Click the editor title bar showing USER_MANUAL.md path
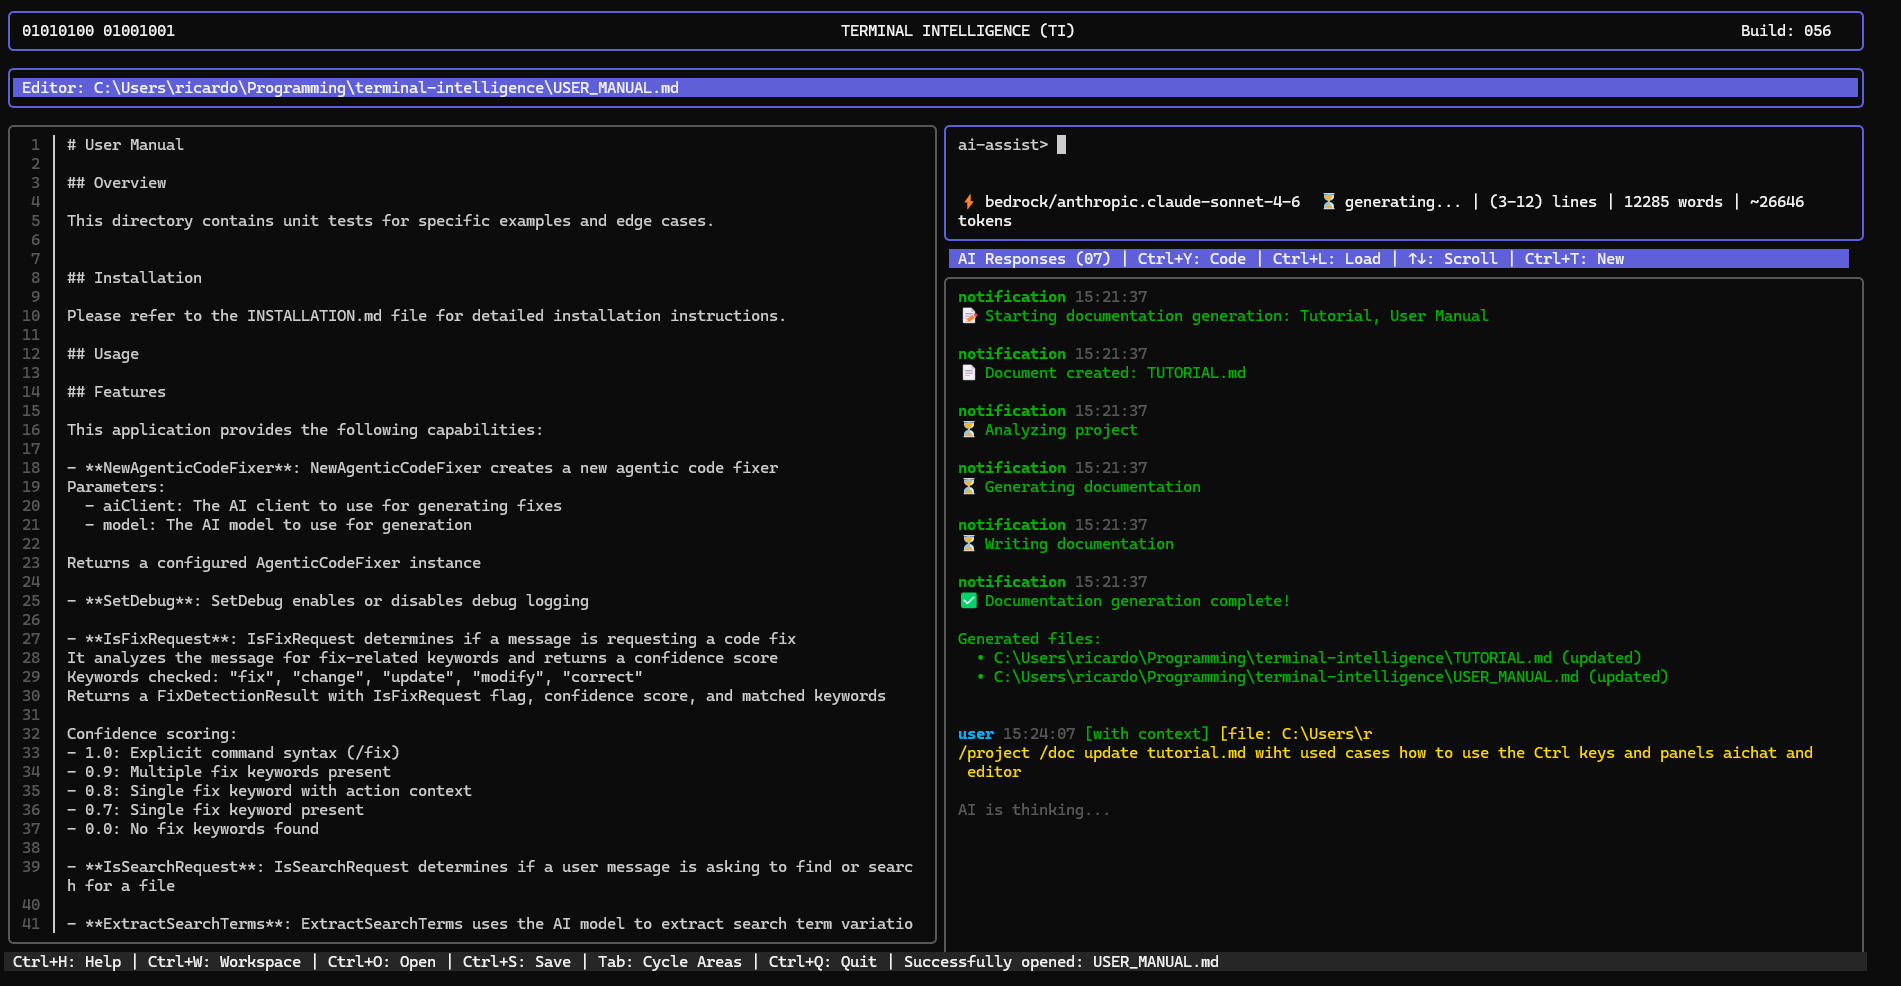This screenshot has height=986, width=1901. (350, 88)
